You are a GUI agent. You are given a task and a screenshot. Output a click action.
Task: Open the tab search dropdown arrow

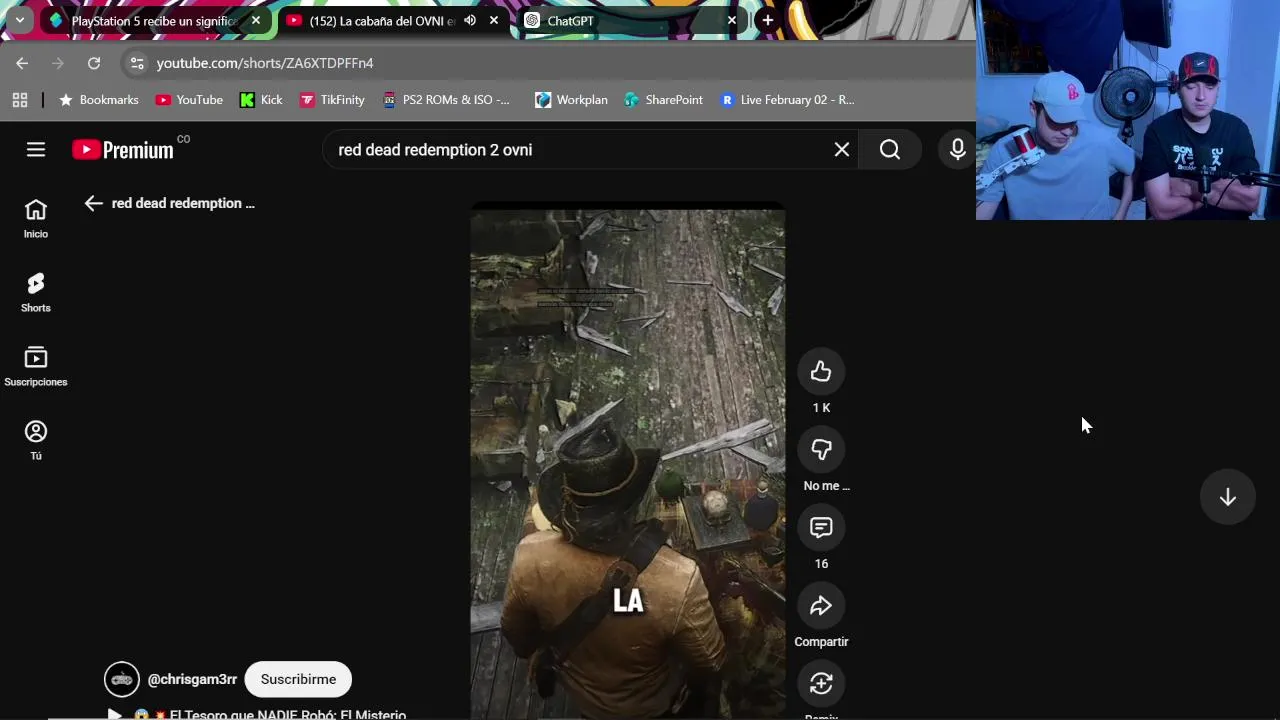[x=19, y=20]
